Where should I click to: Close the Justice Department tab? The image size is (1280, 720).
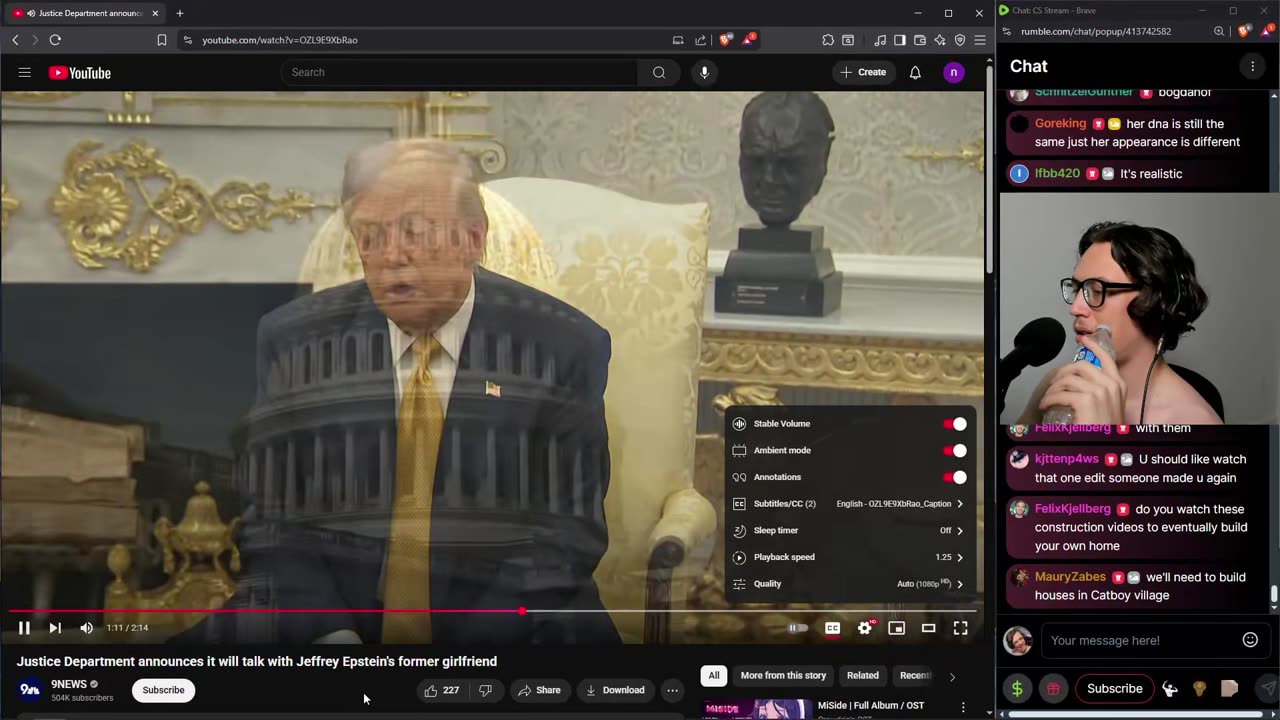(155, 13)
